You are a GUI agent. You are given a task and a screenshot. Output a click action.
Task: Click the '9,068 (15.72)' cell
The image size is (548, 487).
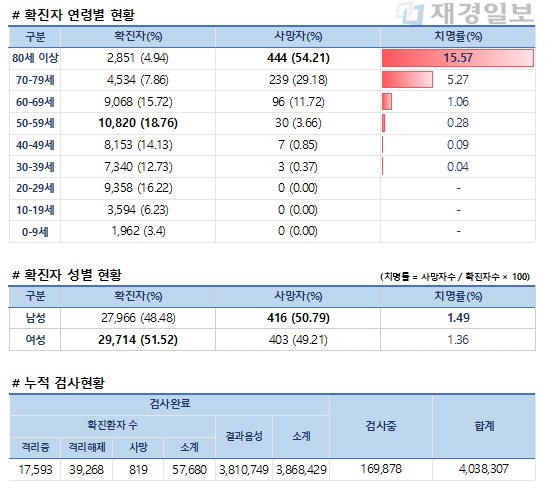click(138, 102)
